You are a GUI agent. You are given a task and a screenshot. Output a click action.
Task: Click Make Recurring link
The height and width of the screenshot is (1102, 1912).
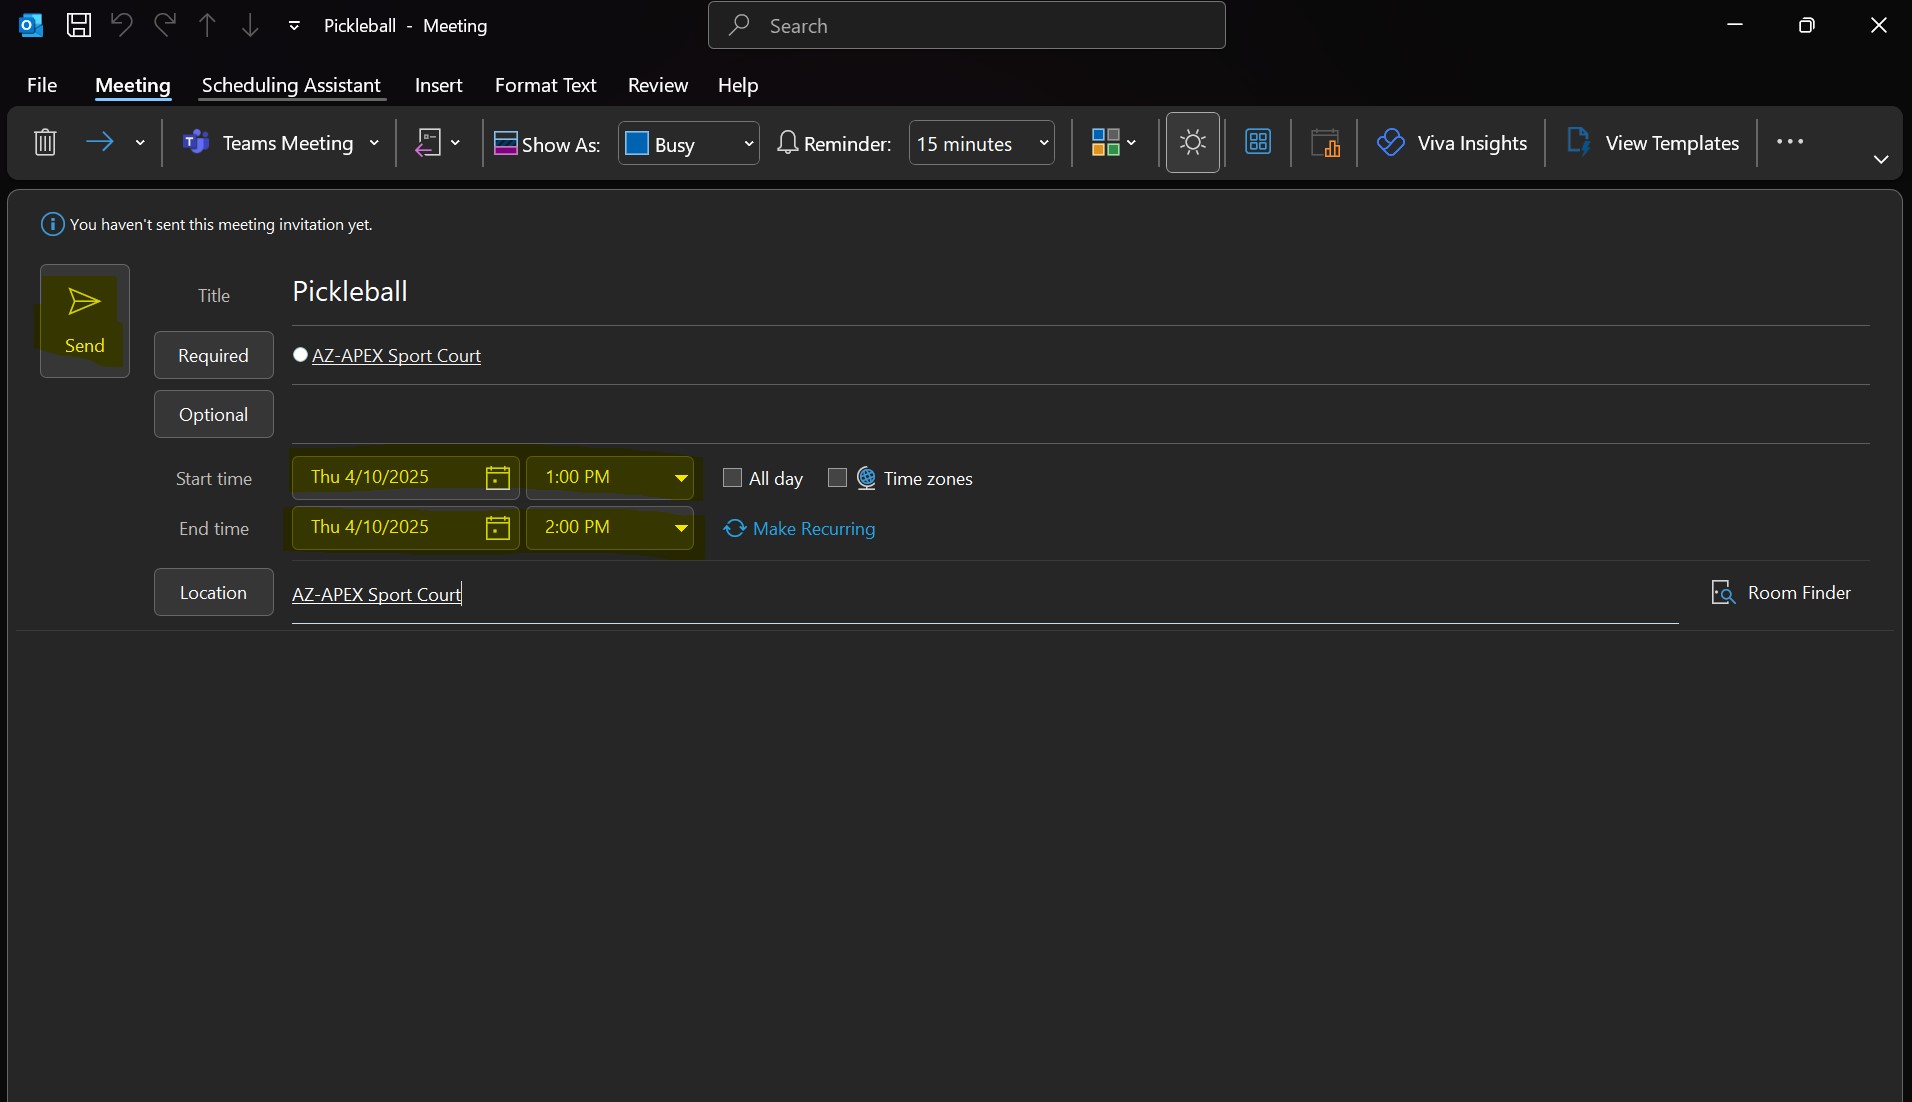799,528
